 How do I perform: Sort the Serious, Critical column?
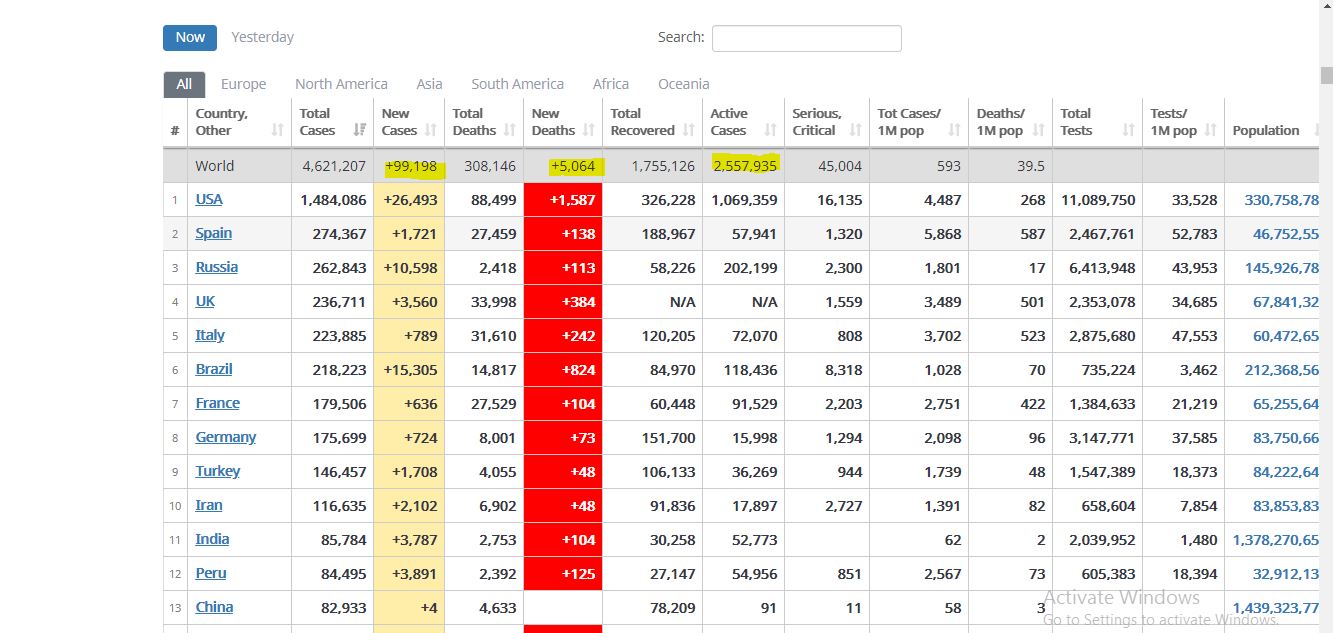(x=856, y=131)
